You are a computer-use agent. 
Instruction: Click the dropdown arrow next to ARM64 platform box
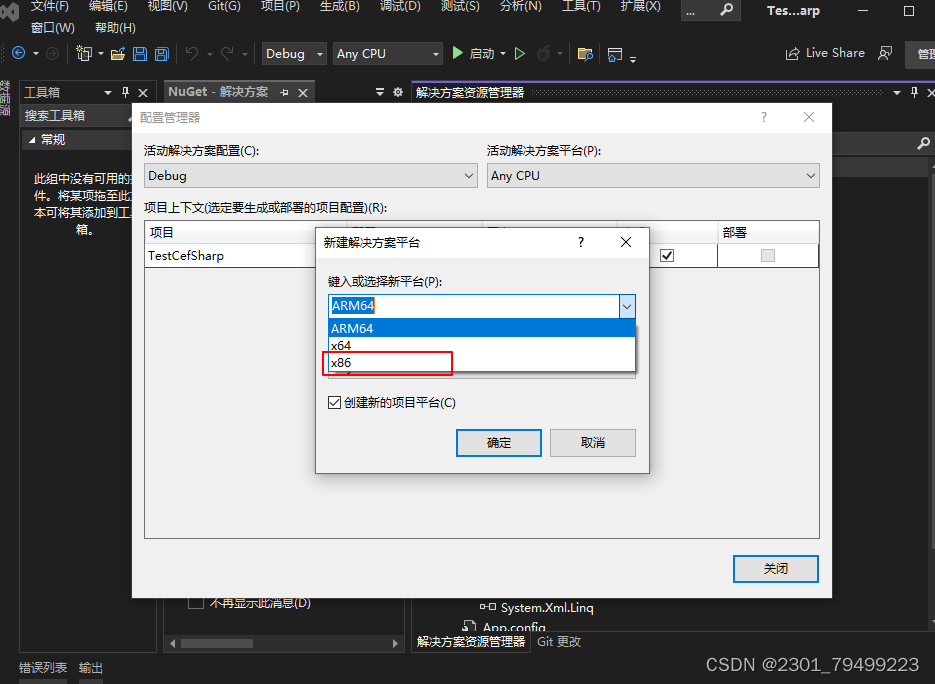627,306
